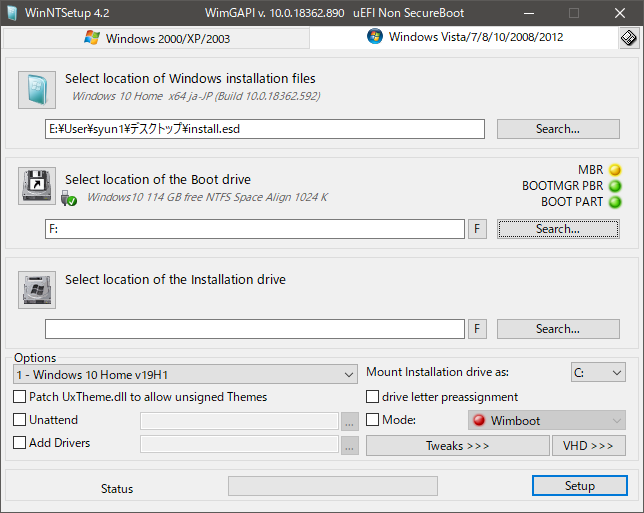Enable Patch UxTheme.dll for unsigned Themes
The height and width of the screenshot is (513, 644).
click(19, 397)
